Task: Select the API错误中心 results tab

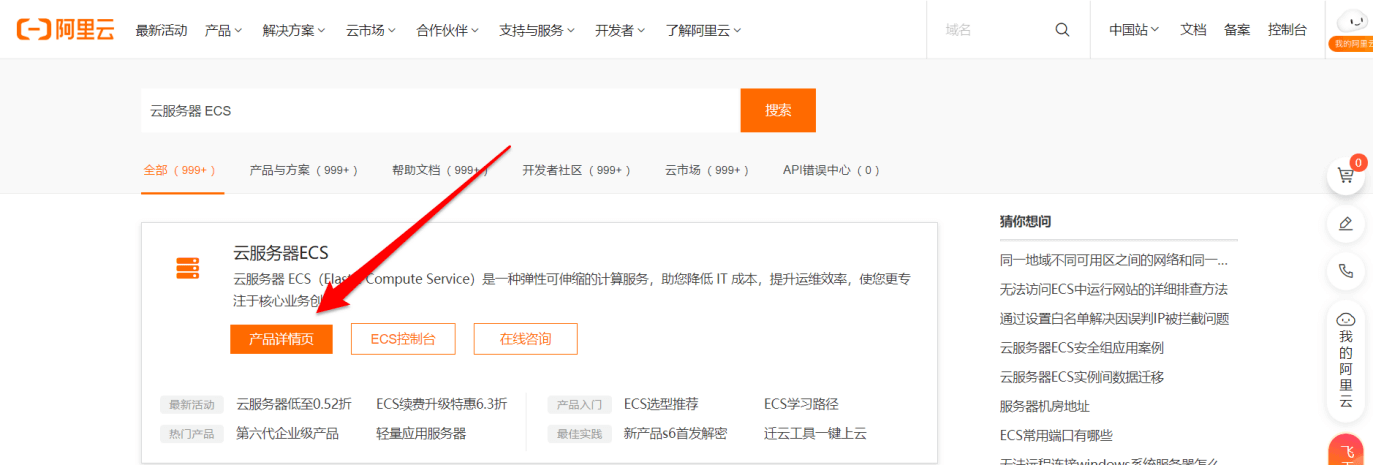Action: 831,171
